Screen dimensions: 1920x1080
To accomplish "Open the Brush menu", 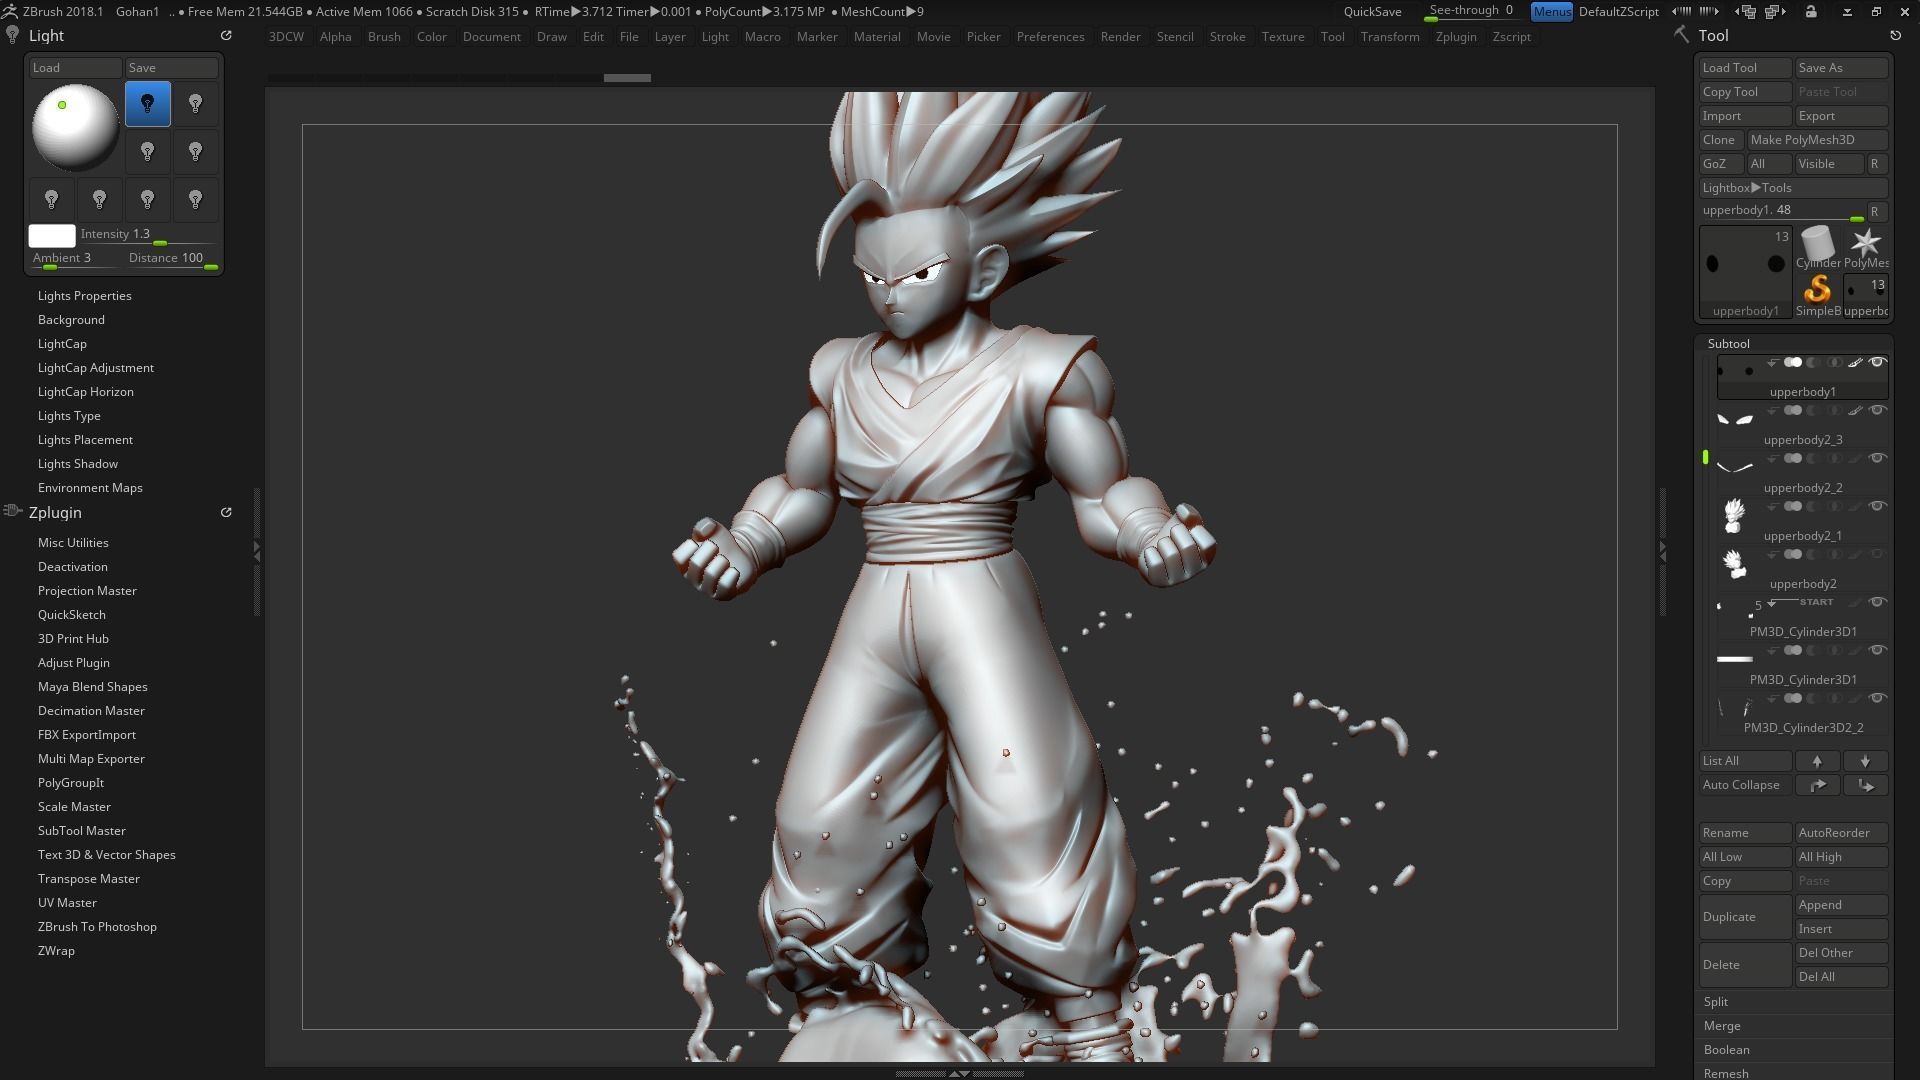I will pos(384,37).
